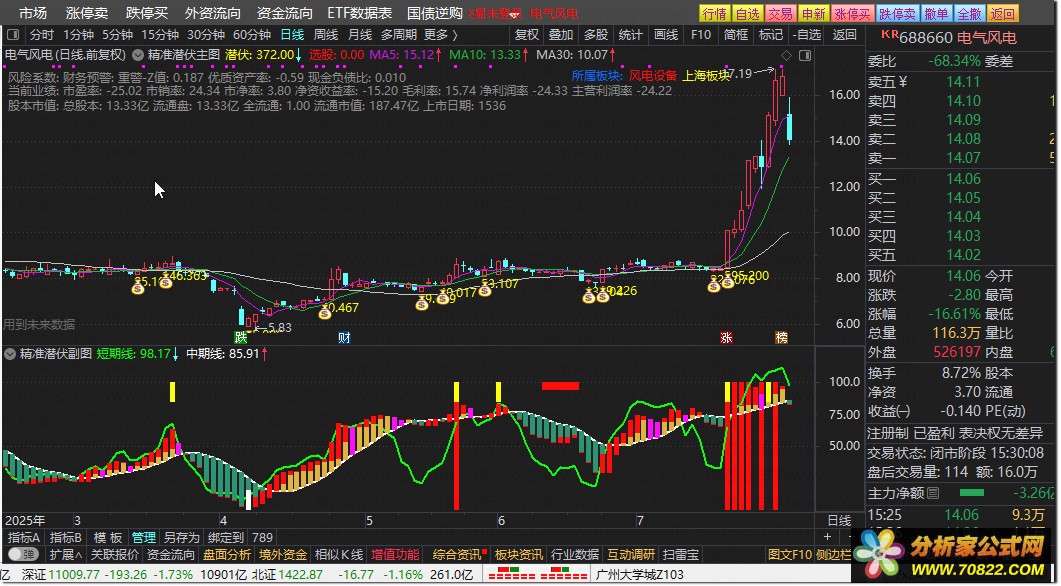The width and height of the screenshot is (1061, 586).
Task: Click the blue 全撤 button
Action: (969, 14)
